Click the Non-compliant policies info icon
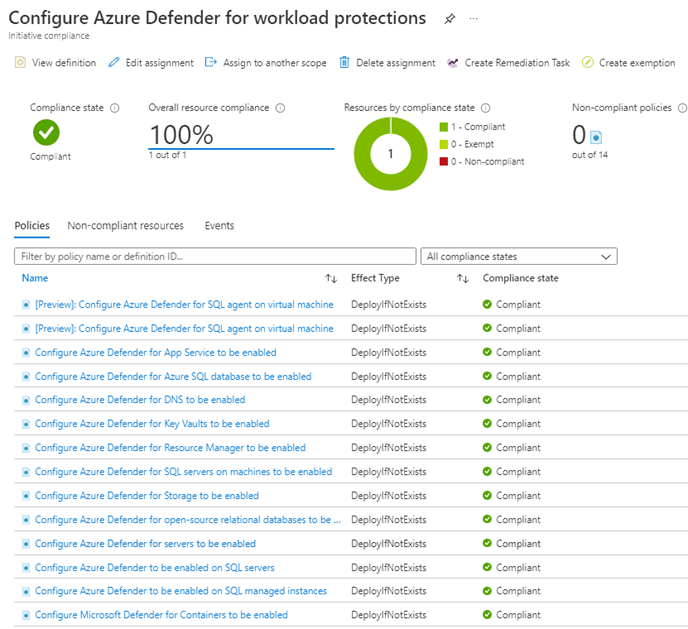The height and width of the screenshot is (629, 688). [682, 108]
